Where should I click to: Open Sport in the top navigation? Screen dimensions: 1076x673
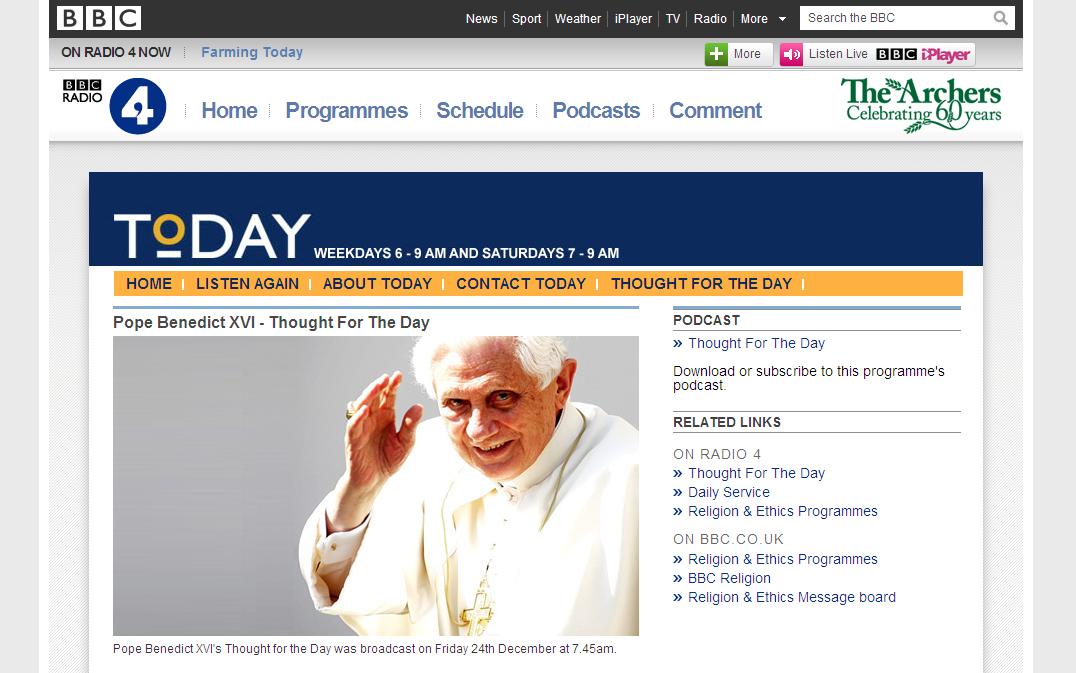click(526, 19)
